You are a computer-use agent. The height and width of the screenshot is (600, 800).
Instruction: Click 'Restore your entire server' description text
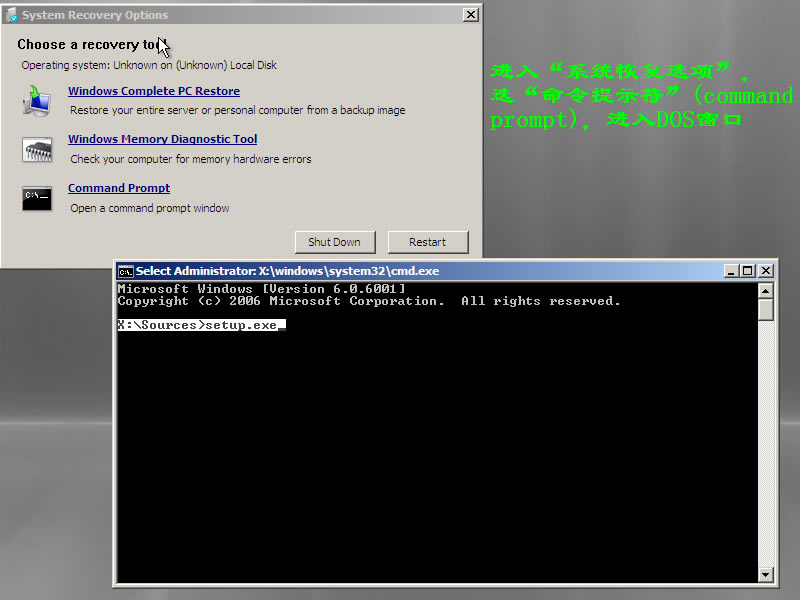pos(238,110)
